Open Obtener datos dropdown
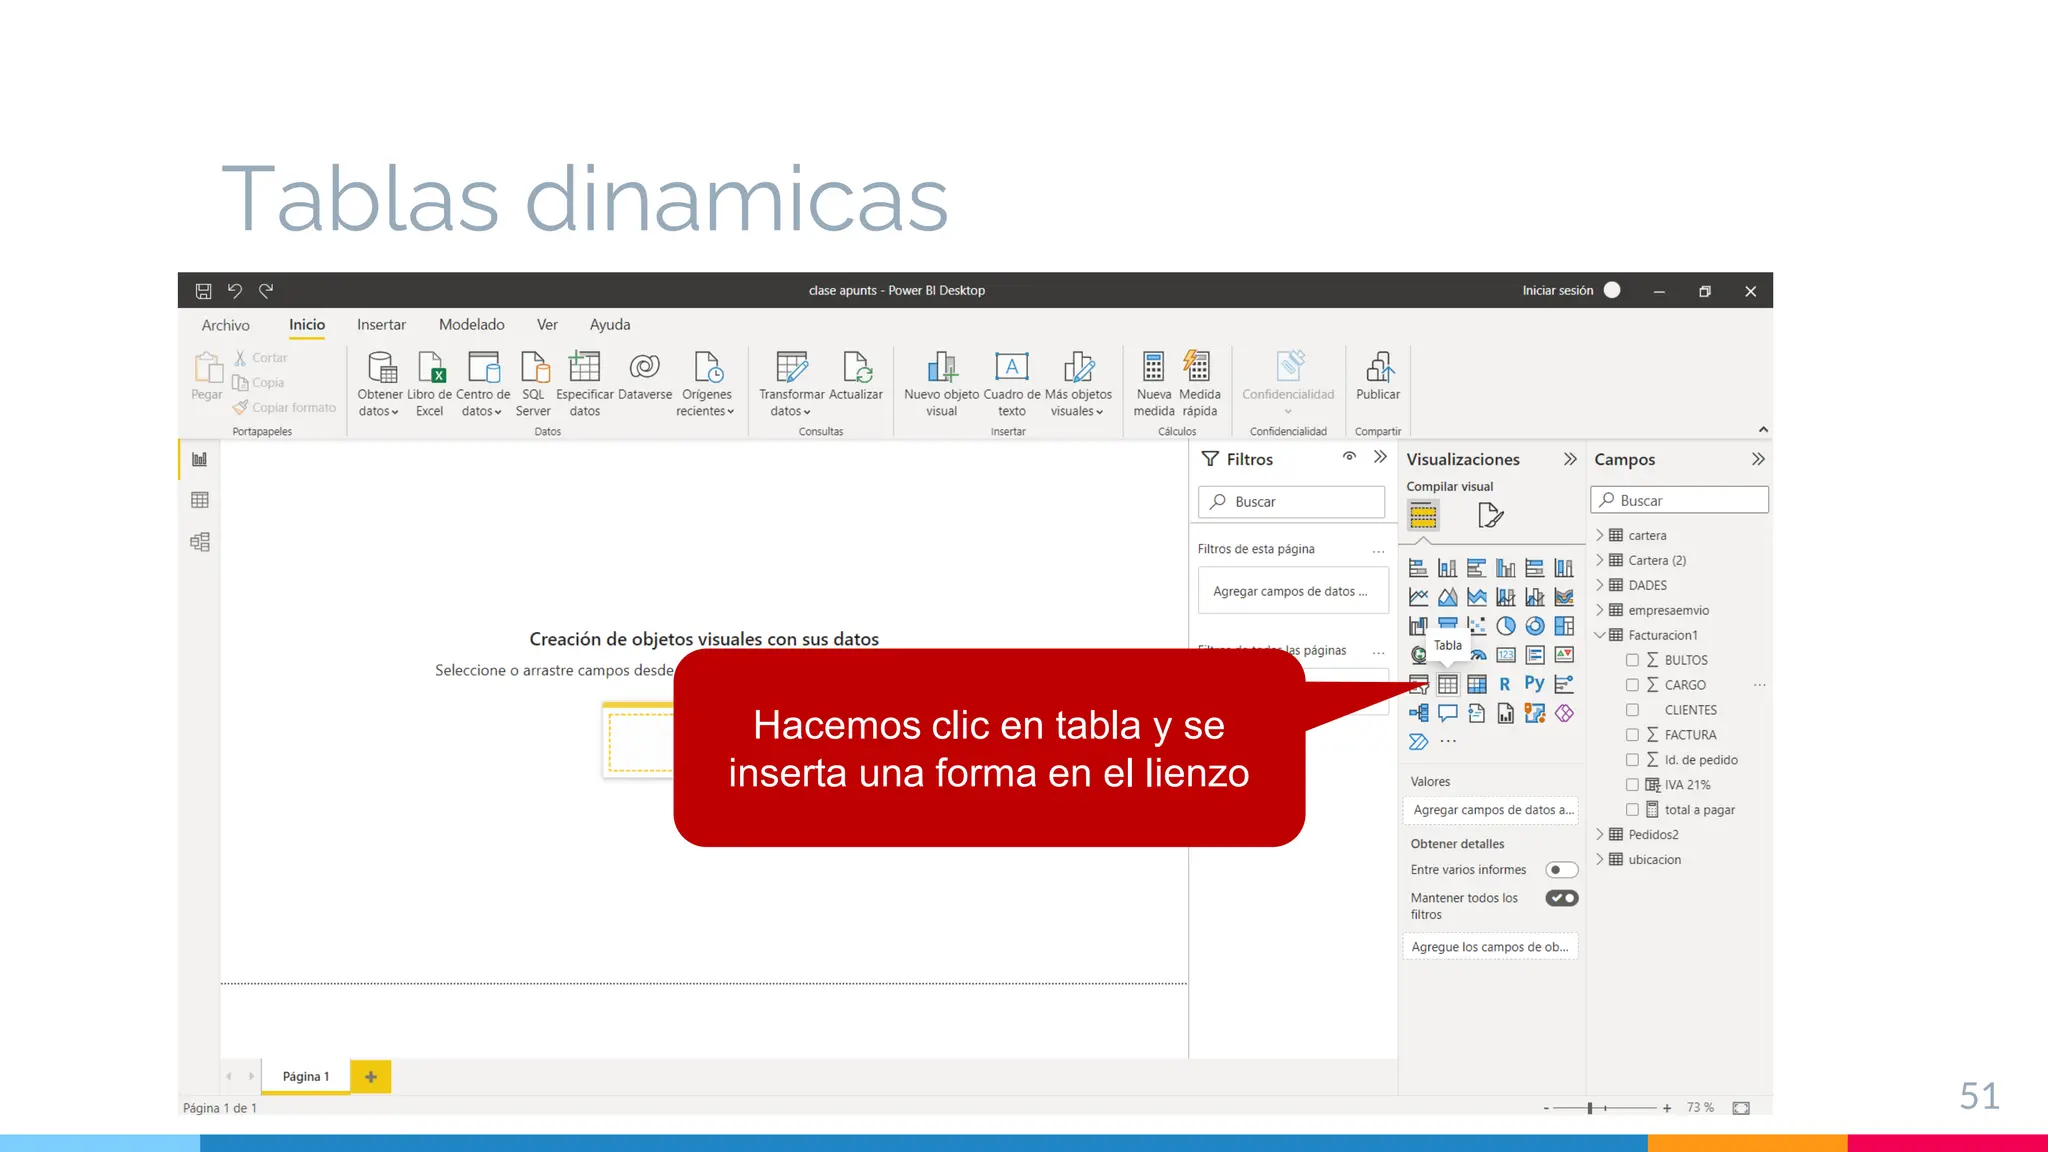Image resolution: width=2048 pixels, height=1152 pixels. [379, 384]
